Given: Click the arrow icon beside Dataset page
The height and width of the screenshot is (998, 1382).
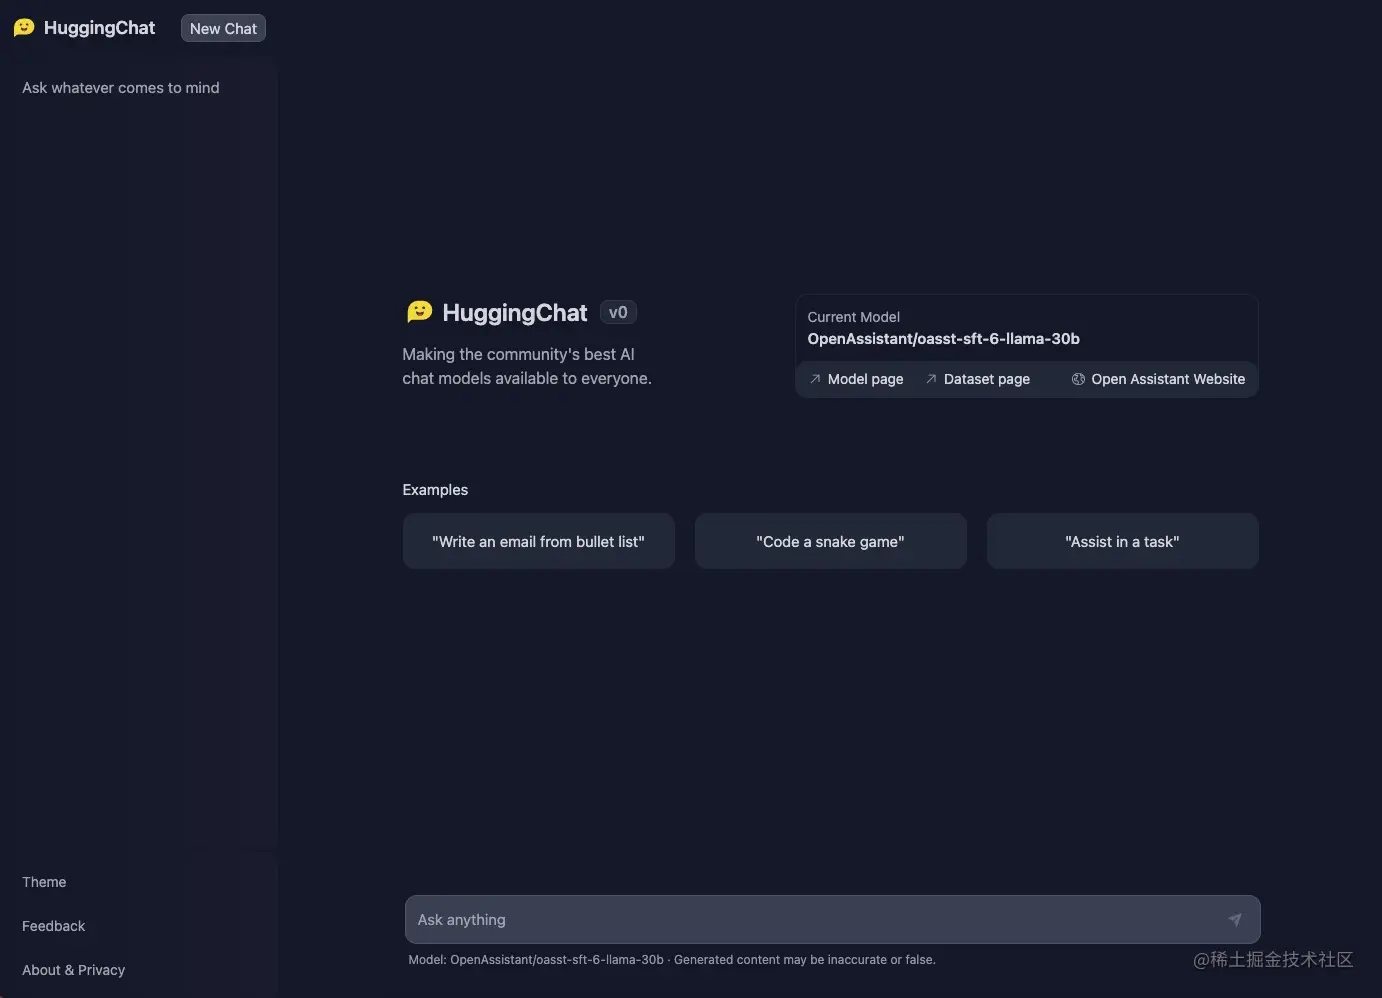Looking at the screenshot, I should point(931,379).
